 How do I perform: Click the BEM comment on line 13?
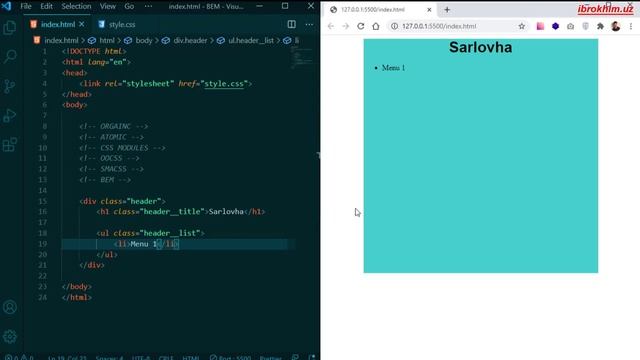pyautogui.click(x=105, y=180)
